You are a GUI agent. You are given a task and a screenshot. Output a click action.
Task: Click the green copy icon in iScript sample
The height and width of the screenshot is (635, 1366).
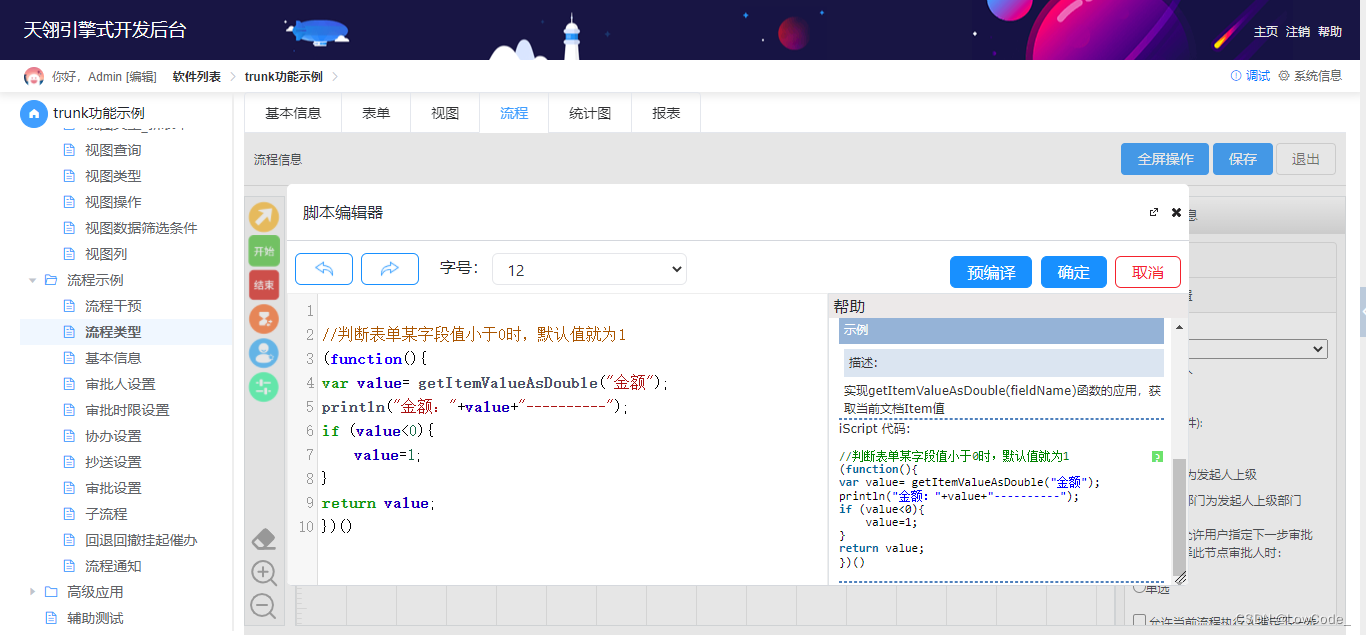tap(1157, 457)
